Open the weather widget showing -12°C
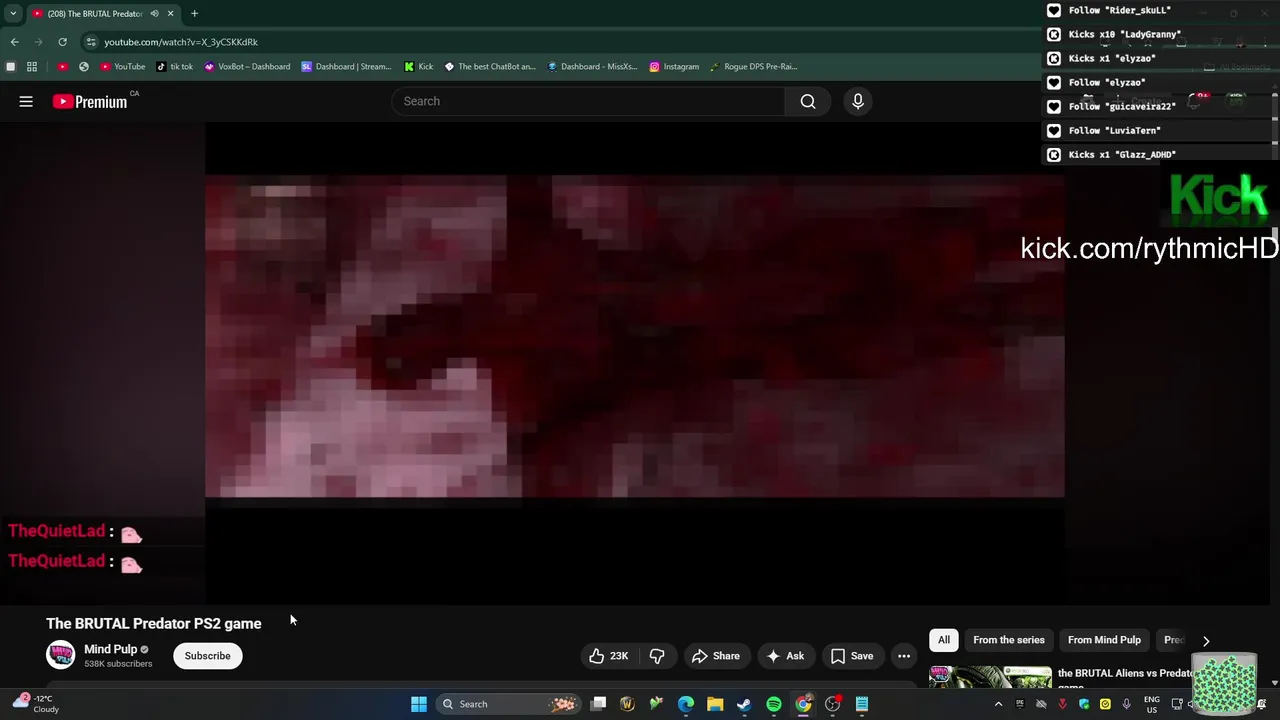This screenshot has width=1280, height=720. point(36,704)
